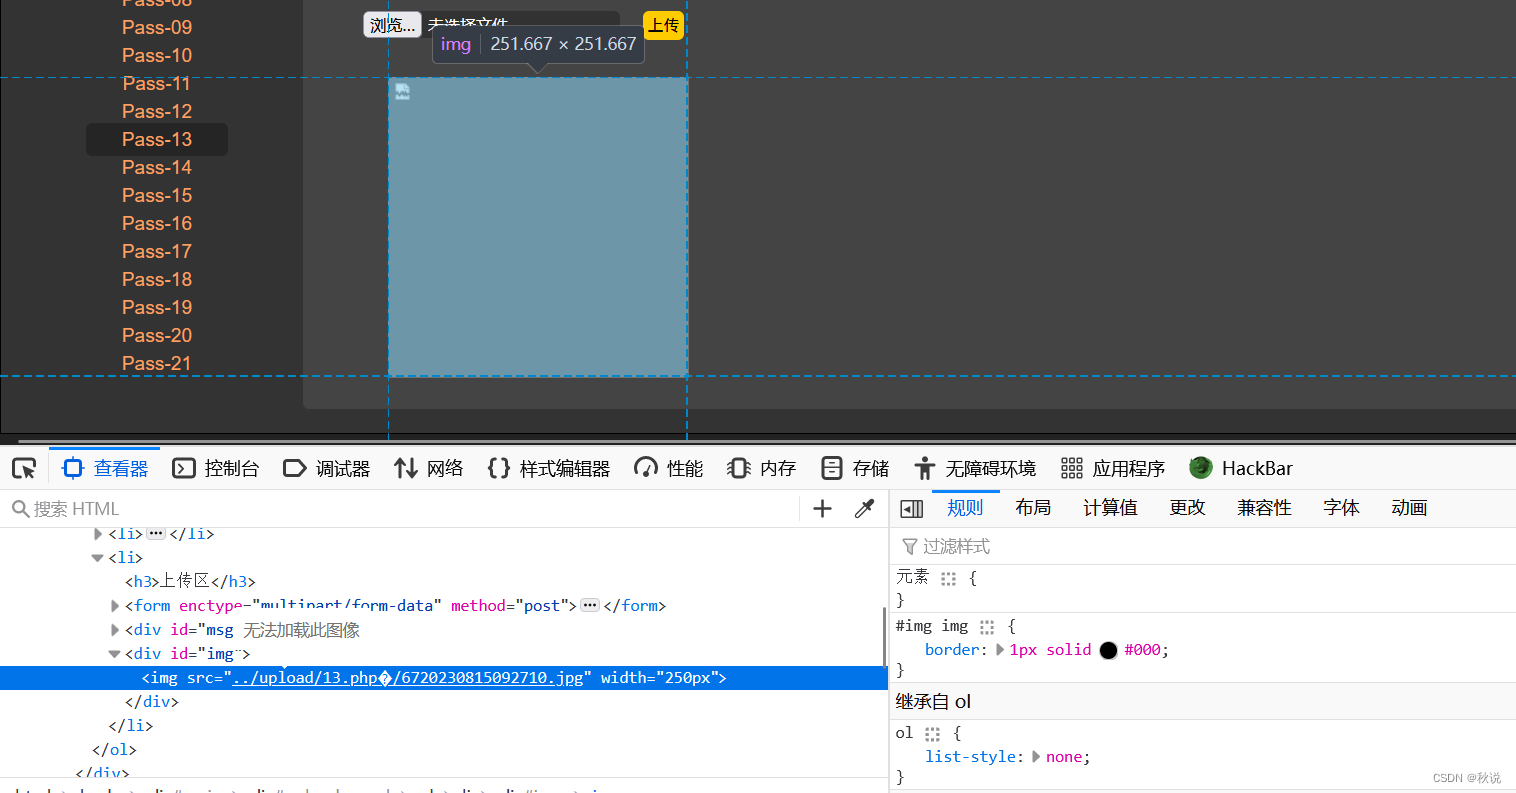Activate the element picker tool

(x=24, y=468)
